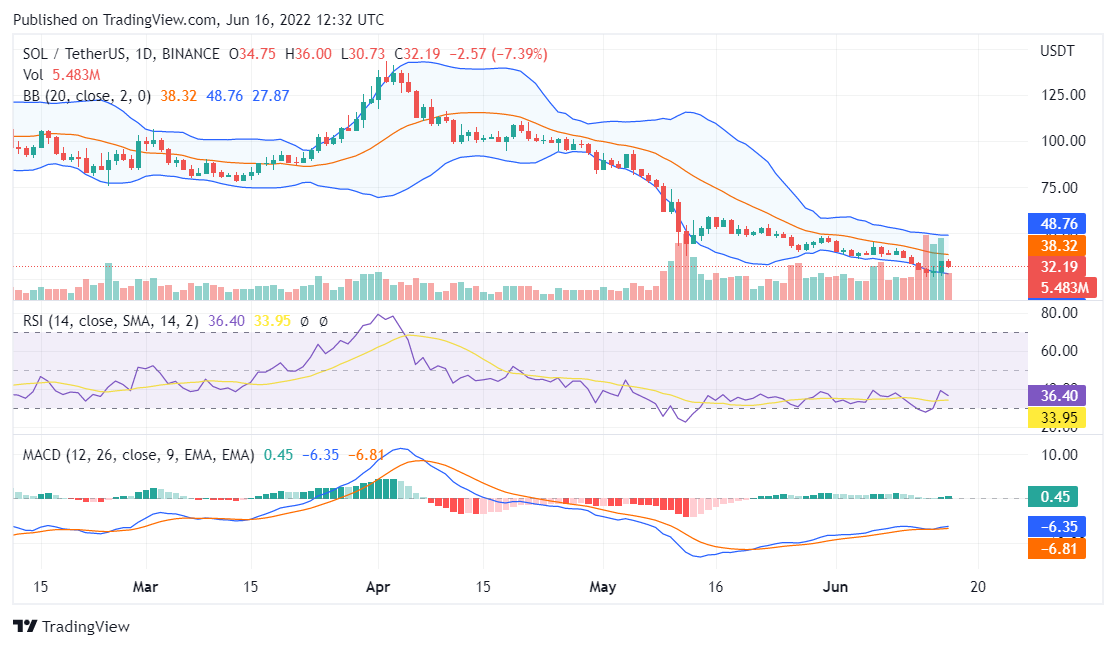
Task: Click the Jun label on the time axis
Action: [x=836, y=588]
